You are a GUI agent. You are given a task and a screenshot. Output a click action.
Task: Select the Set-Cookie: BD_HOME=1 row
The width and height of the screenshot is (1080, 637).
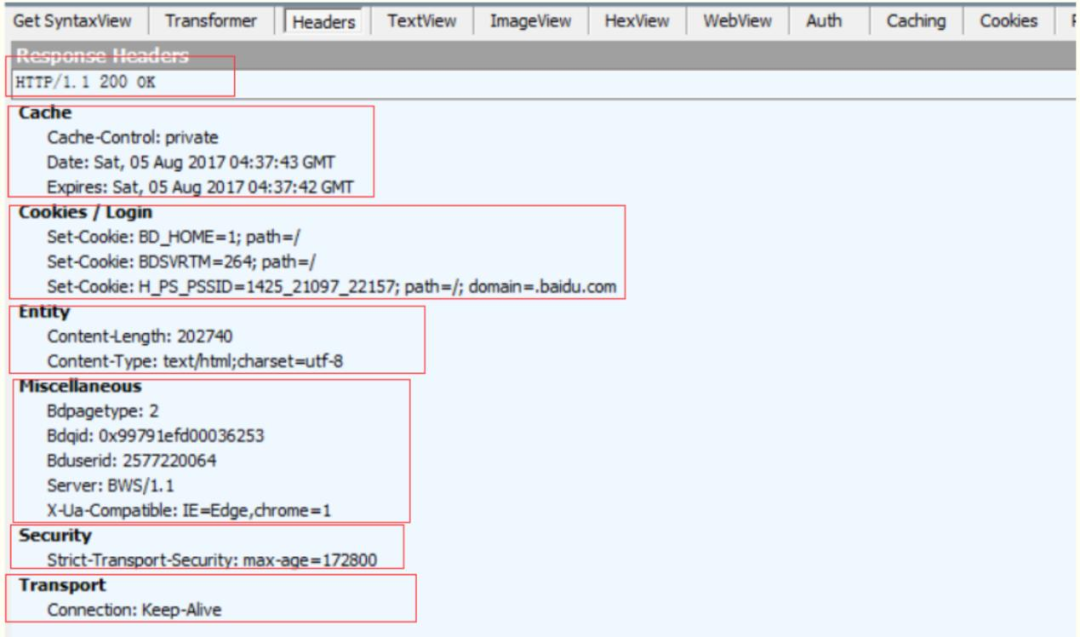click(x=174, y=237)
